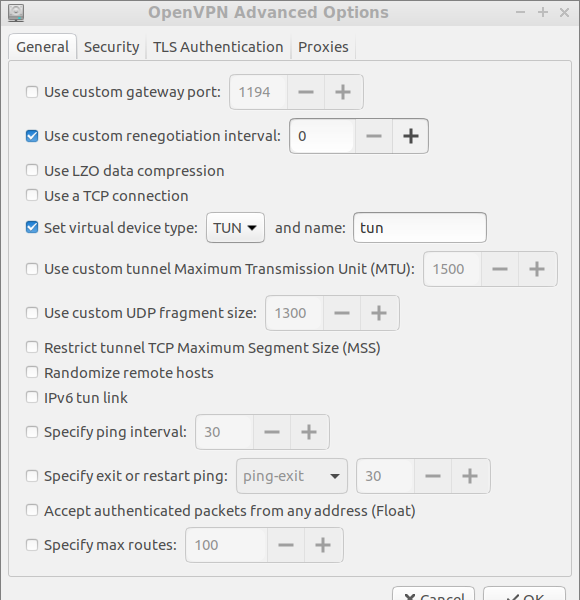Minimize the OpenVPN Advanced Options window
Image resolution: width=580 pixels, height=600 pixels.
click(x=520, y=13)
